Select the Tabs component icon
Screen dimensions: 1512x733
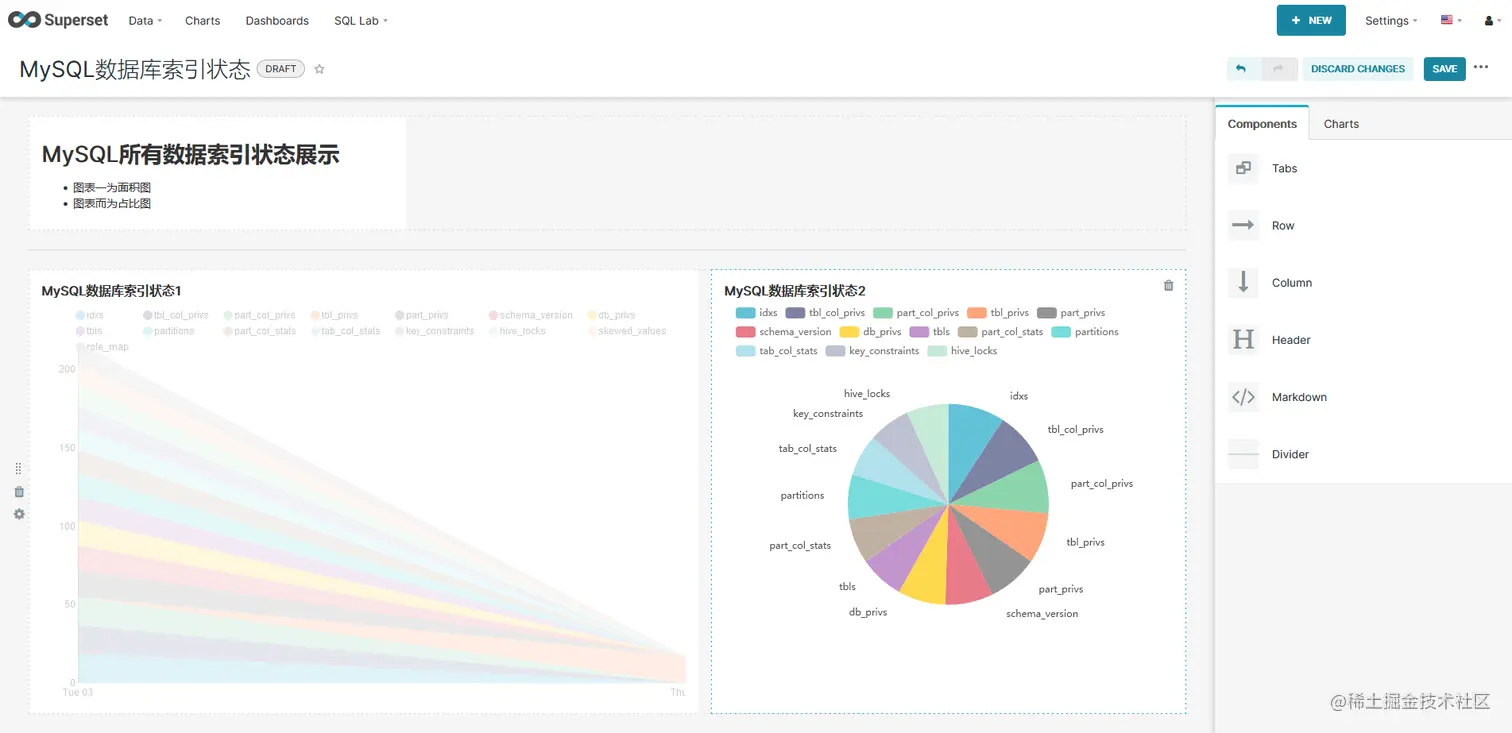(x=1243, y=168)
